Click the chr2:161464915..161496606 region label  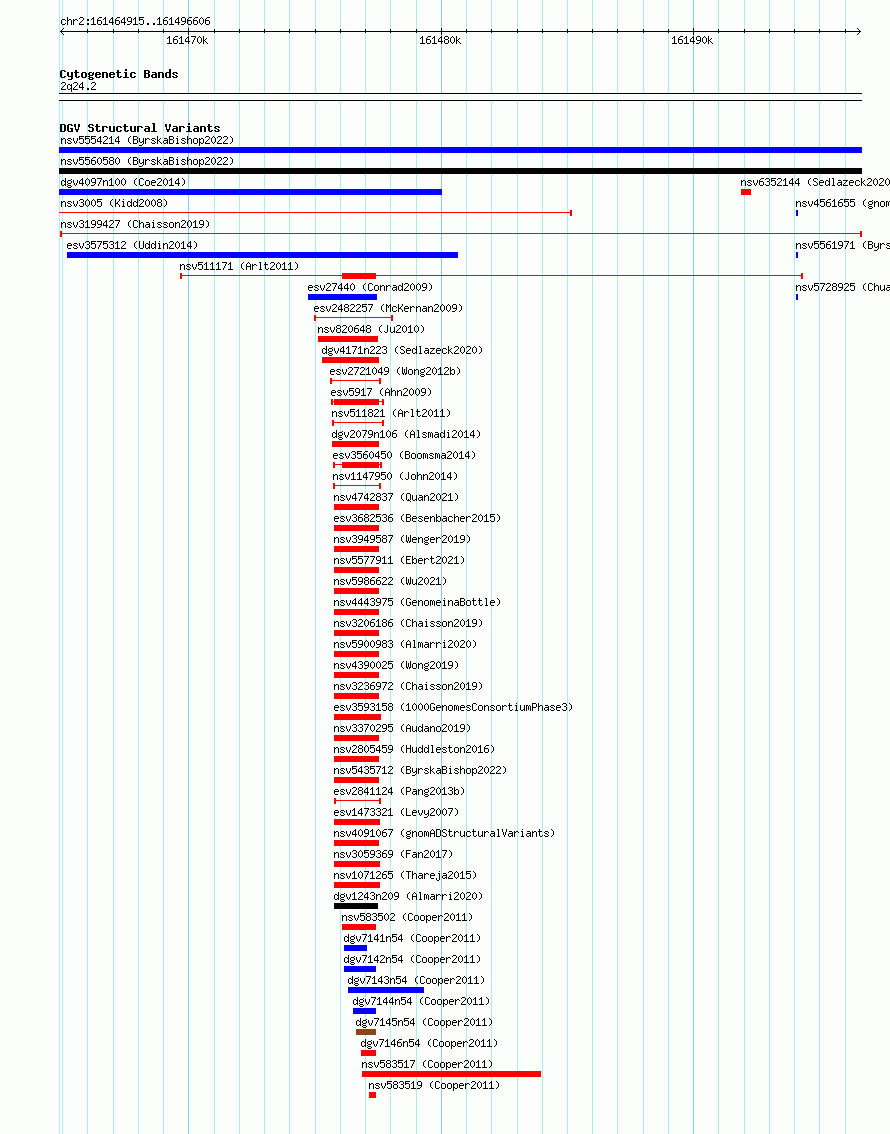(x=135, y=21)
